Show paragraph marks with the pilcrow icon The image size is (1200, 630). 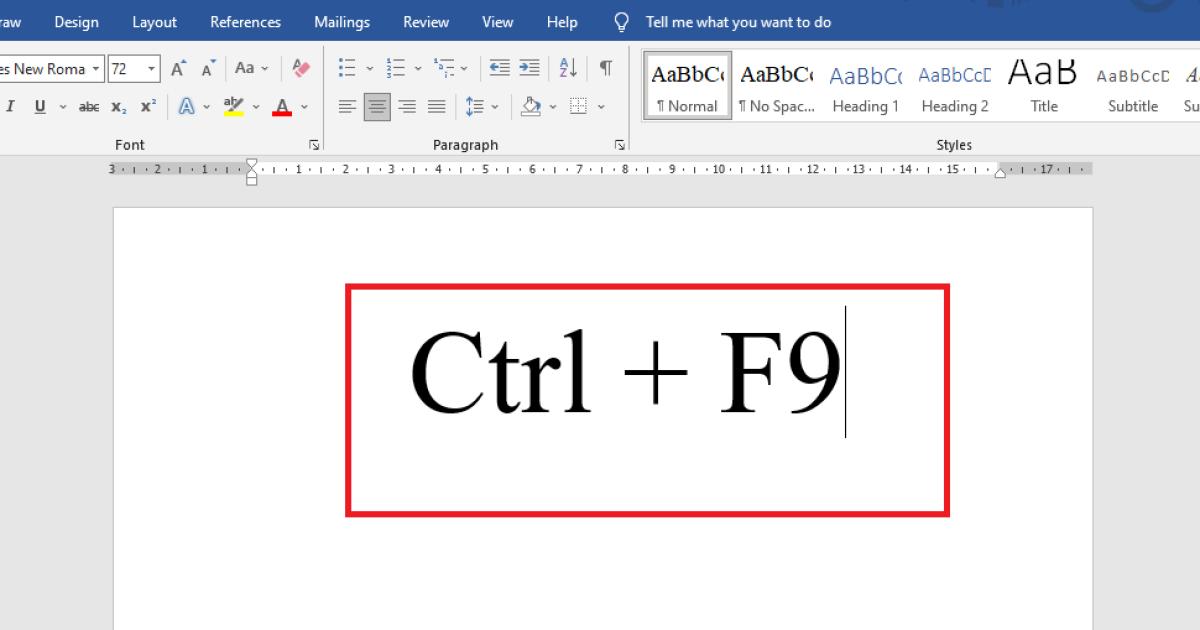(605, 68)
